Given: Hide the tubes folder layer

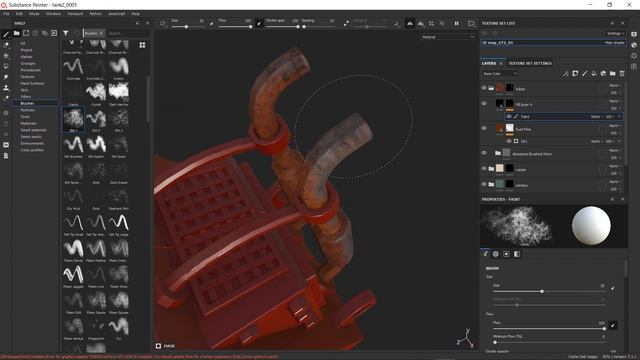Looking at the screenshot, I should (x=484, y=88).
